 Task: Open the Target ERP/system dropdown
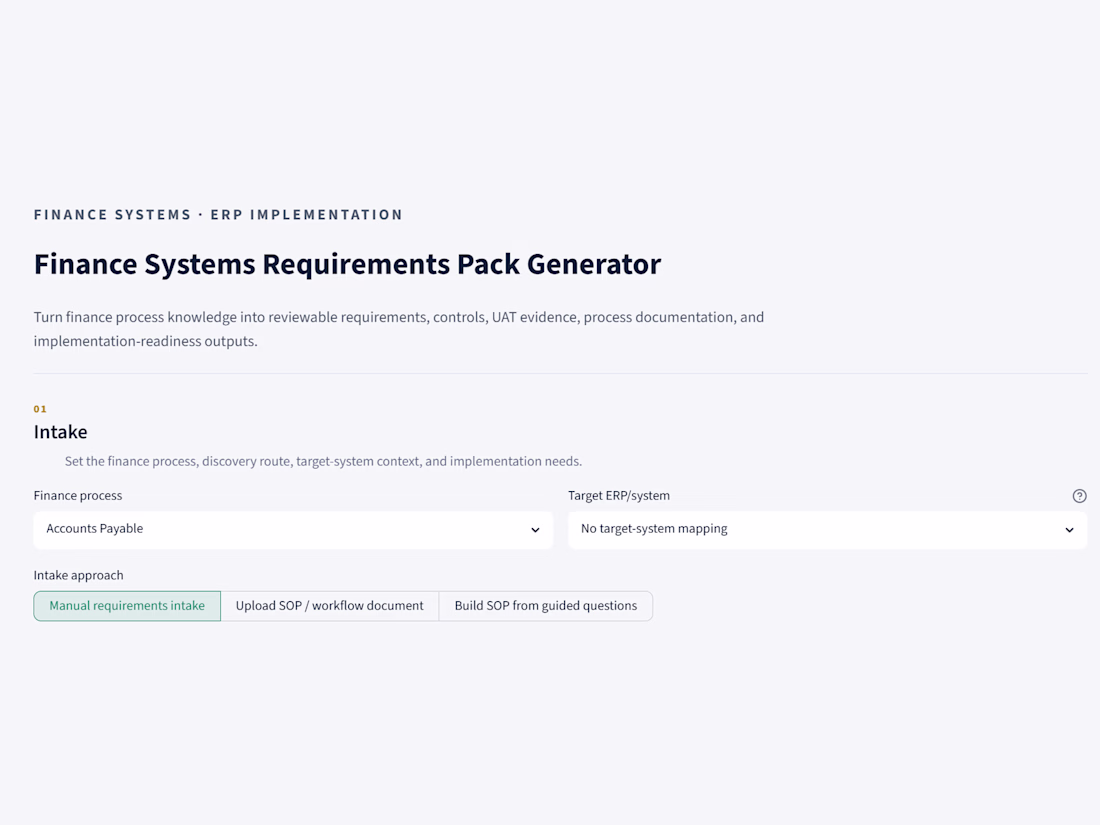pyautogui.click(x=827, y=529)
